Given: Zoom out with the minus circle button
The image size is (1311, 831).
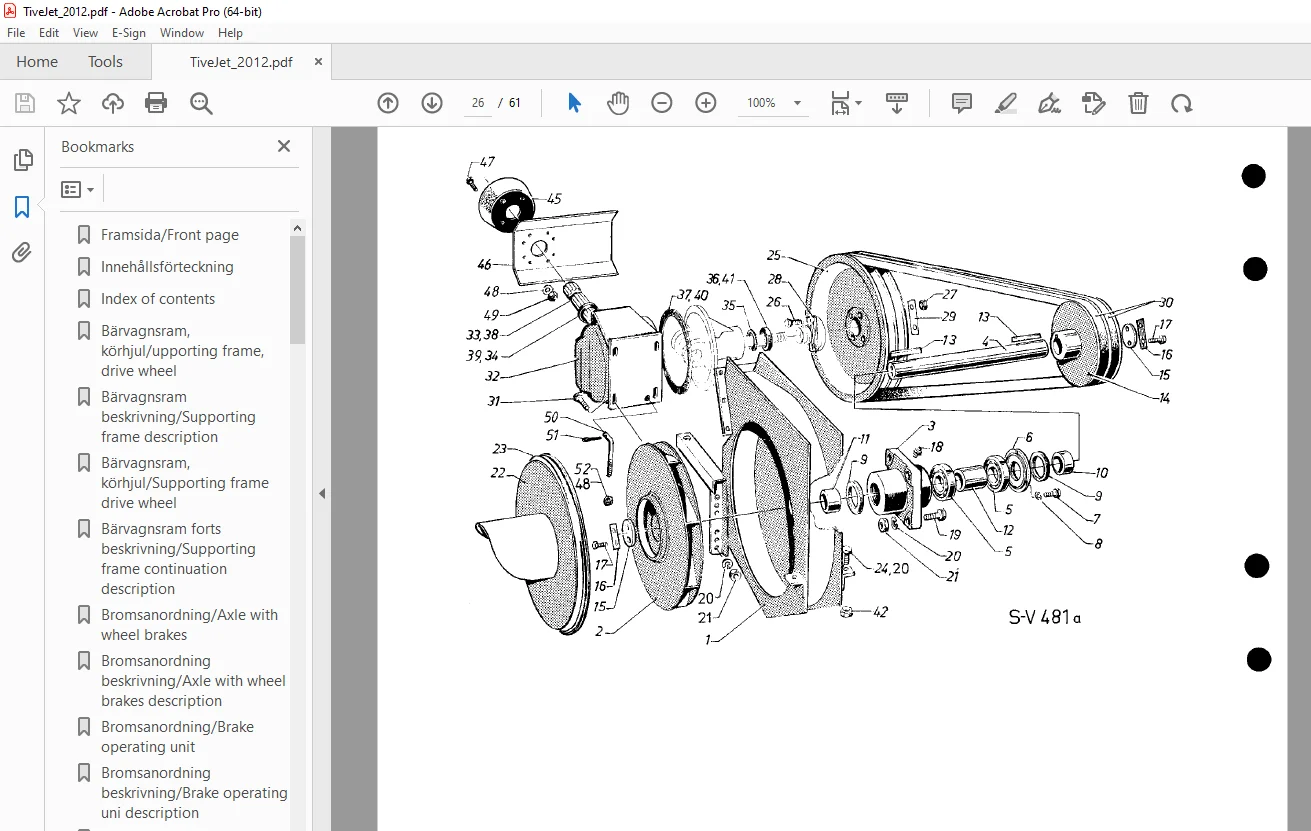Looking at the screenshot, I should (662, 103).
